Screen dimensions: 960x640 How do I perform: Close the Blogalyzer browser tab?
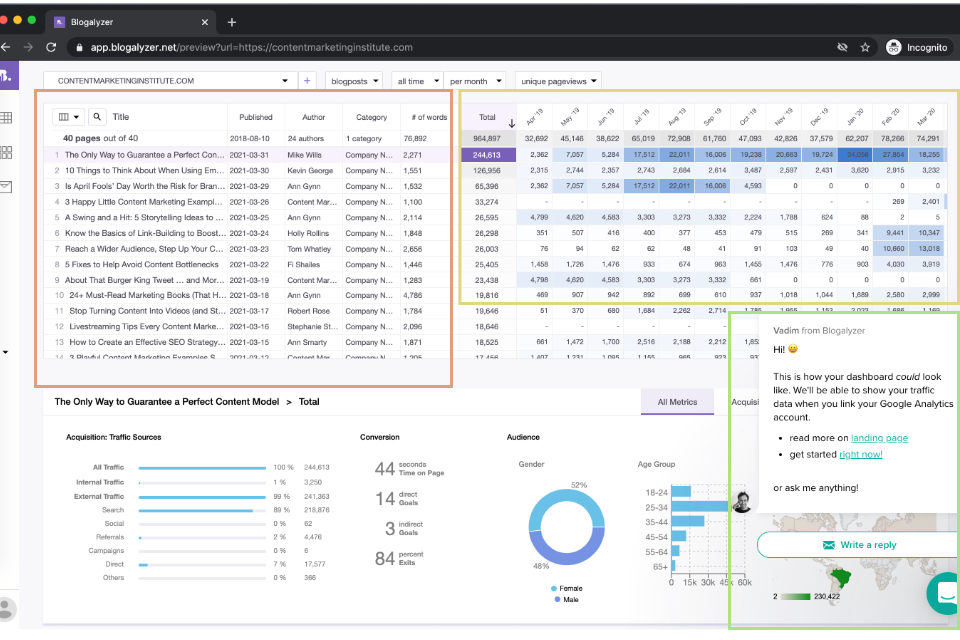pos(204,22)
